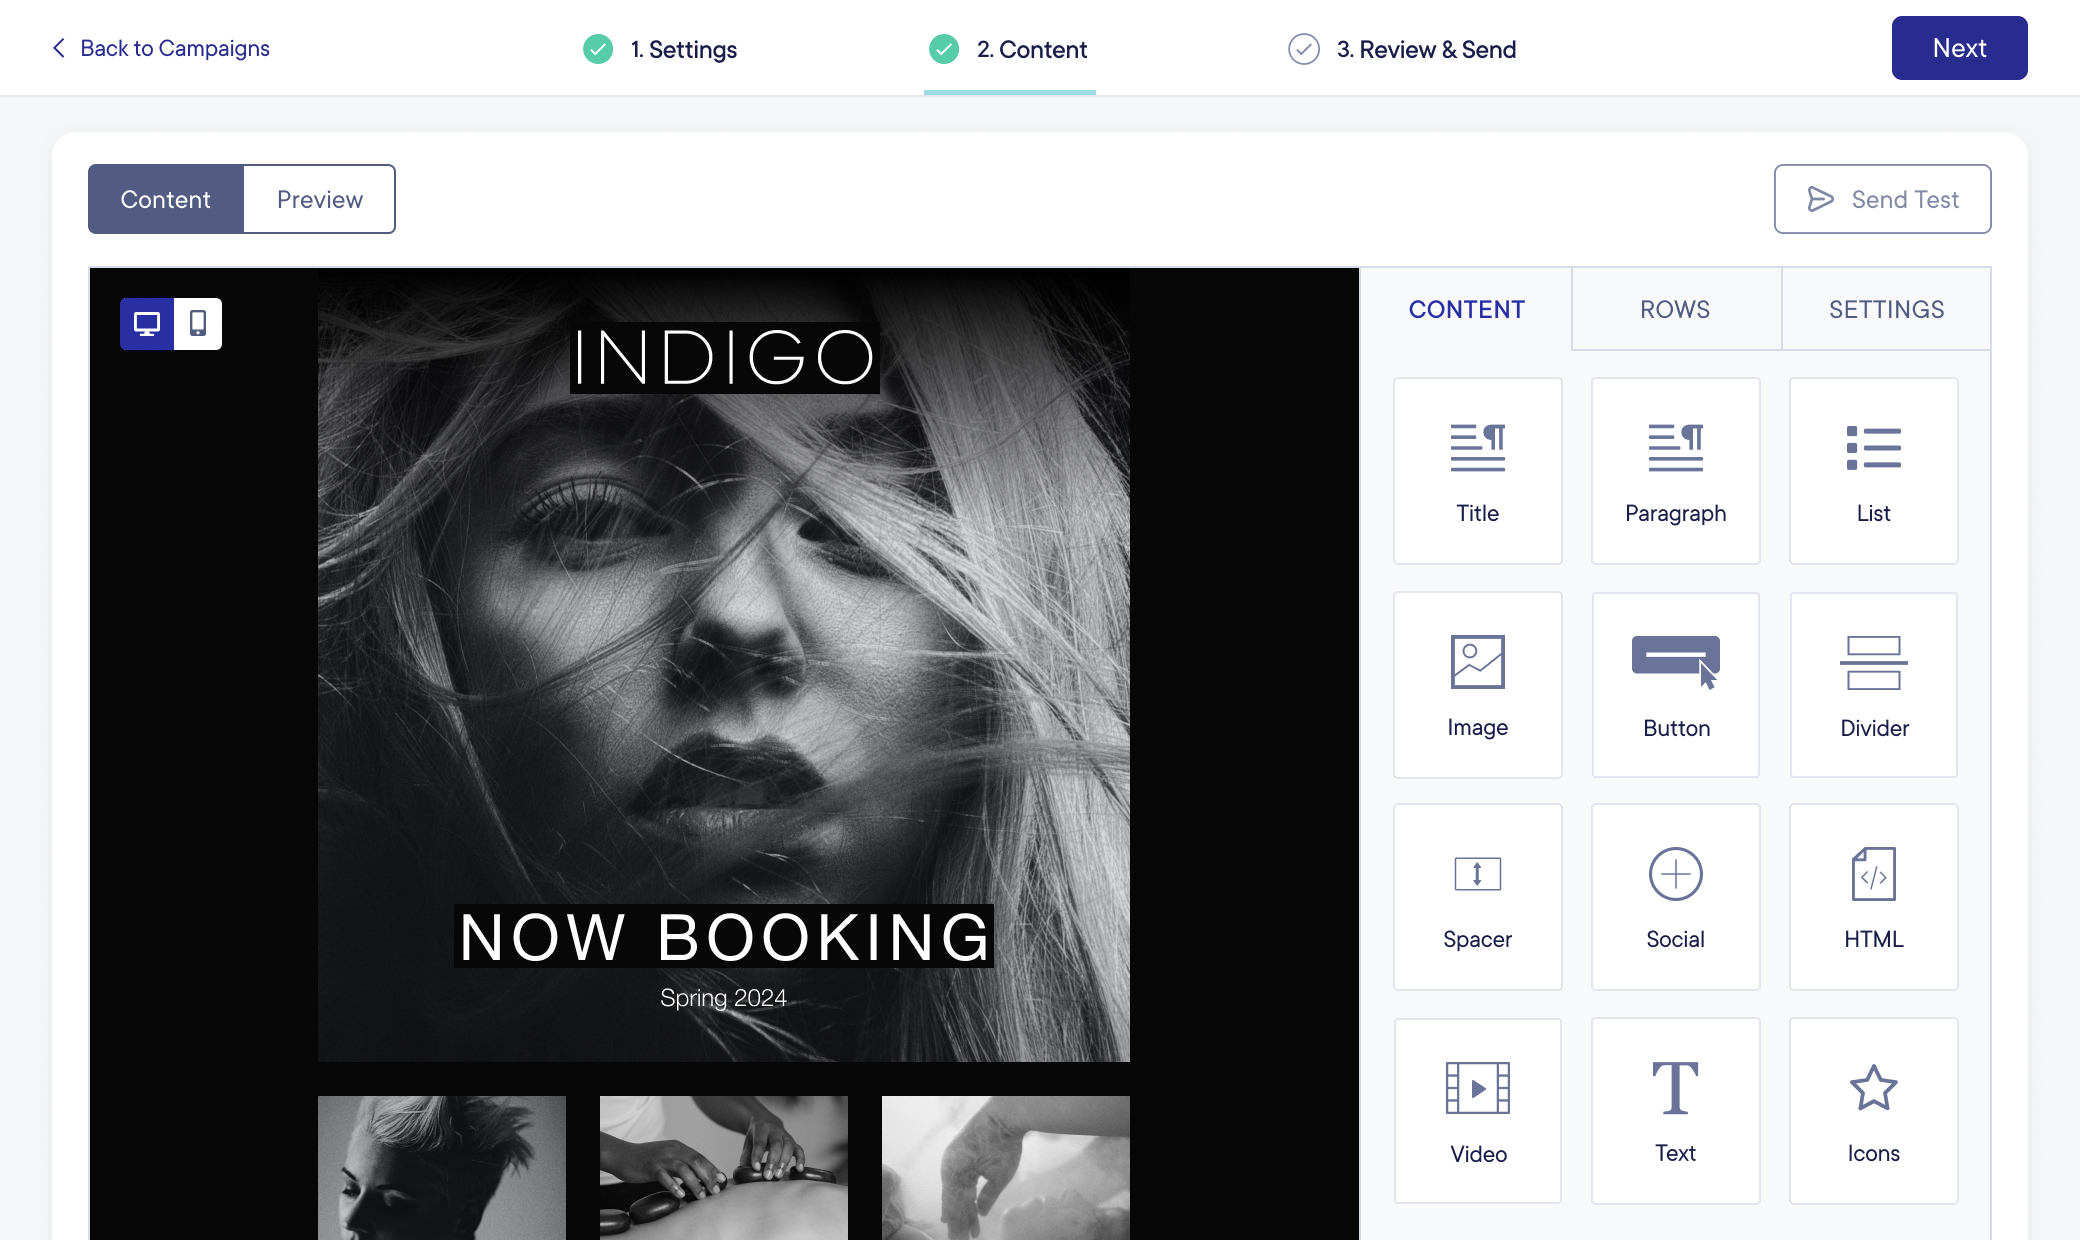Pick the Paragraph content block
The width and height of the screenshot is (2080, 1240).
pos(1675,470)
